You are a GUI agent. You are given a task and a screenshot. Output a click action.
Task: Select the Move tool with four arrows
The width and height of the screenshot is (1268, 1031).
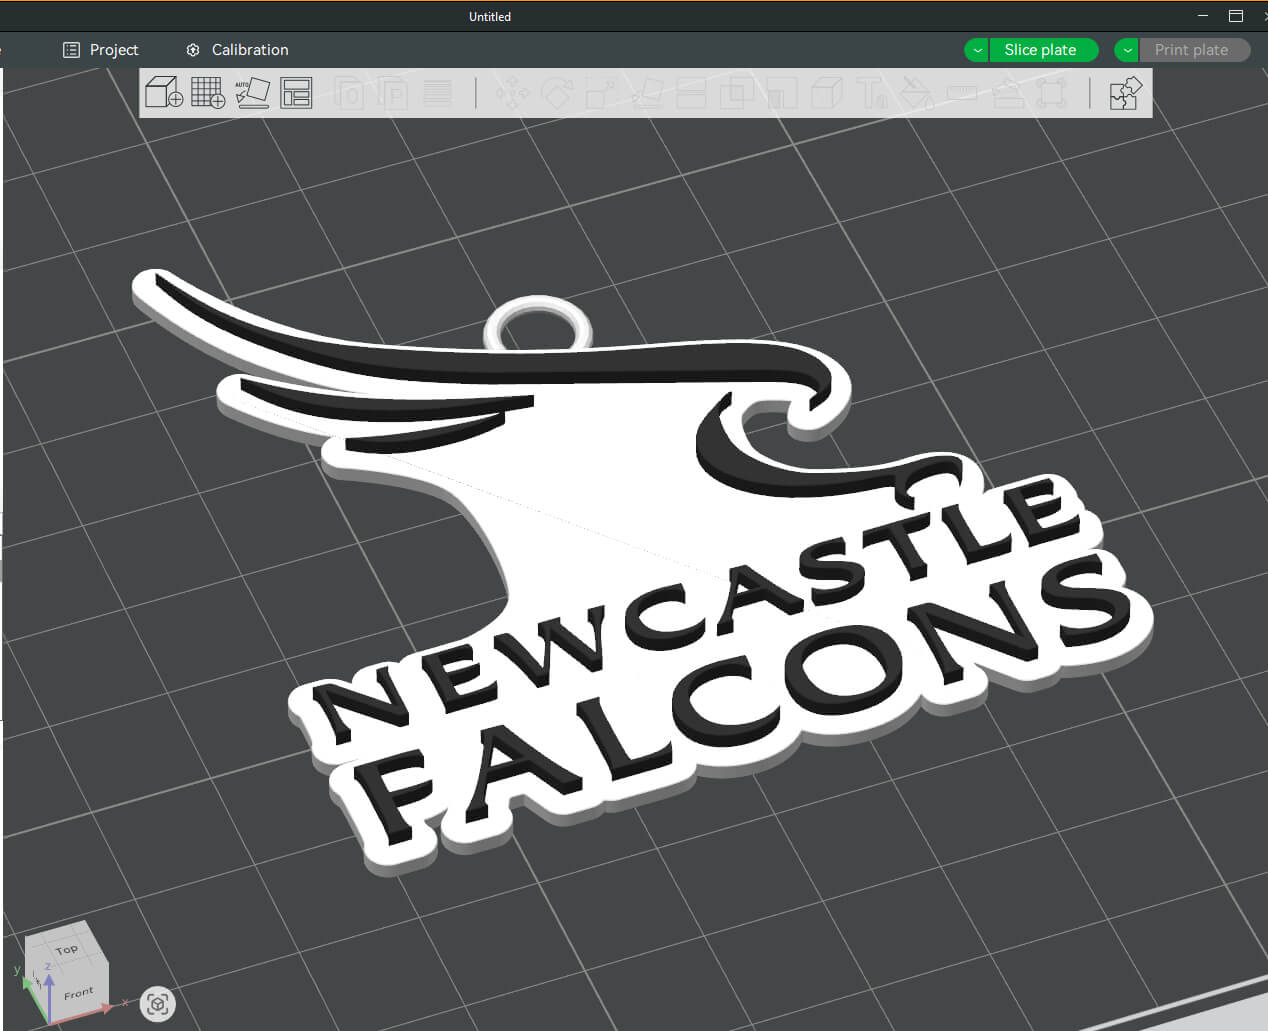pyautogui.click(x=513, y=93)
